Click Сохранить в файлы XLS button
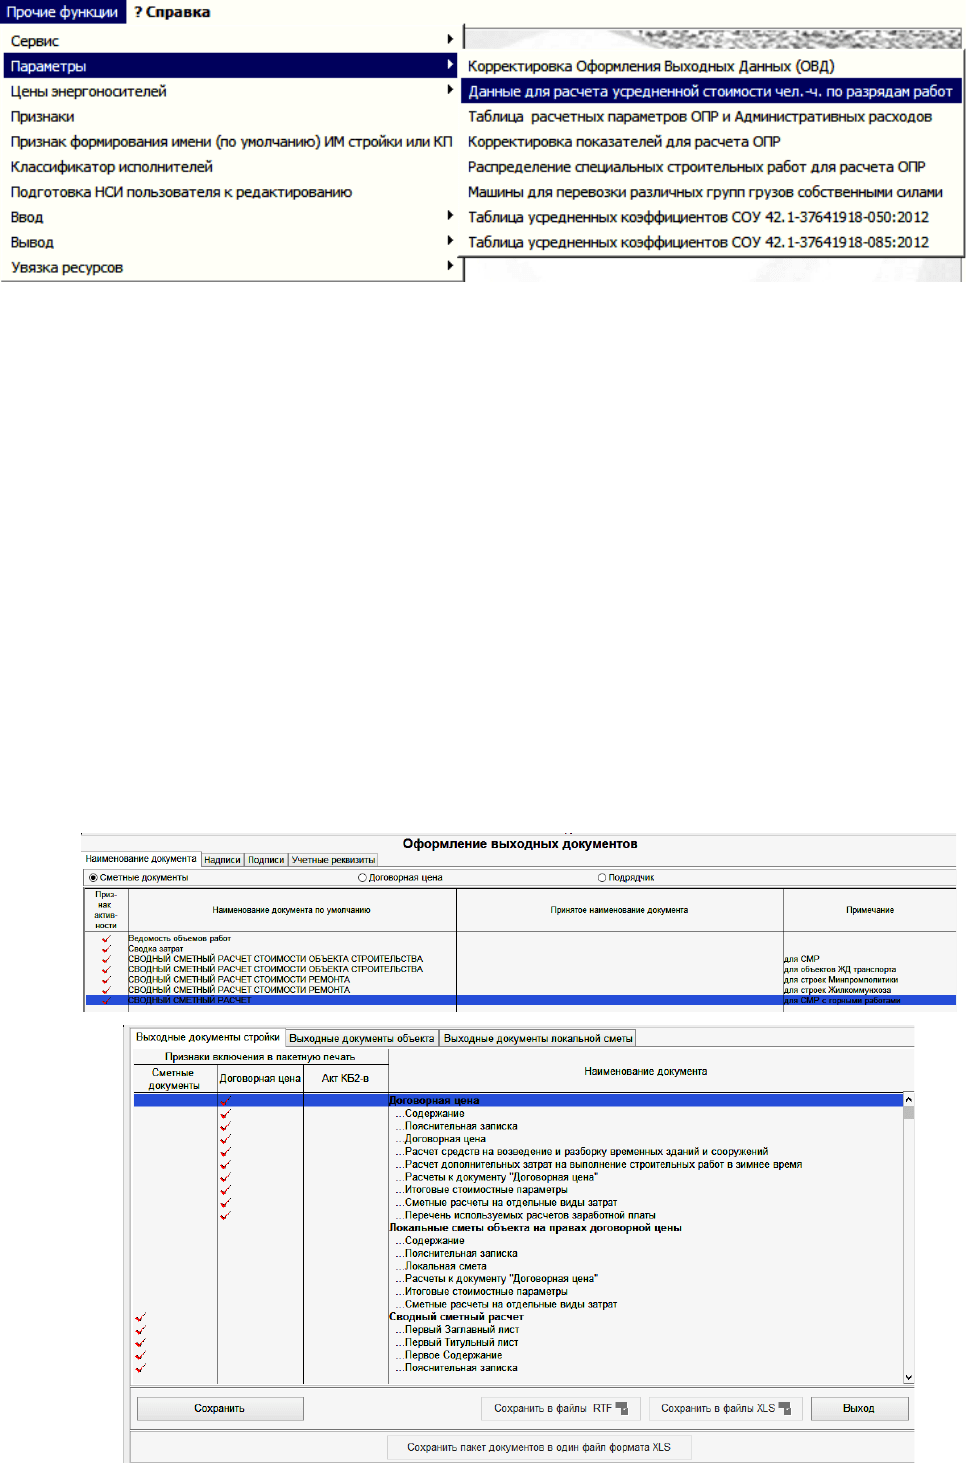 tap(726, 1408)
